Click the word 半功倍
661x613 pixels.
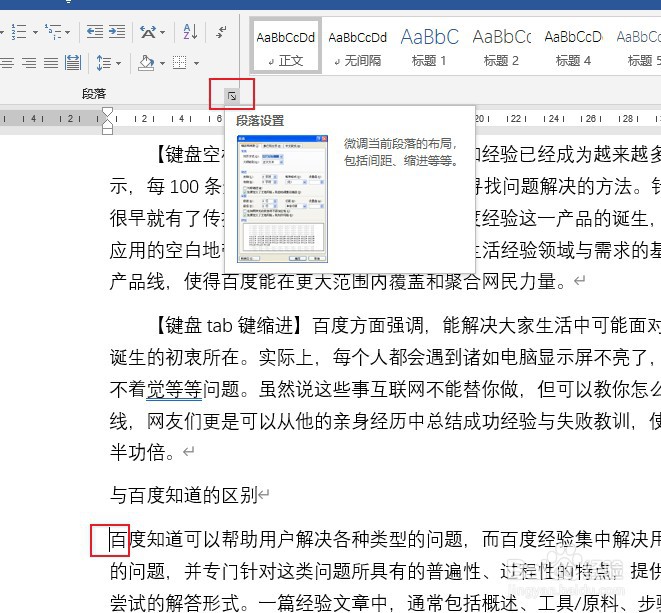pyautogui.click(x=137, y=452)
